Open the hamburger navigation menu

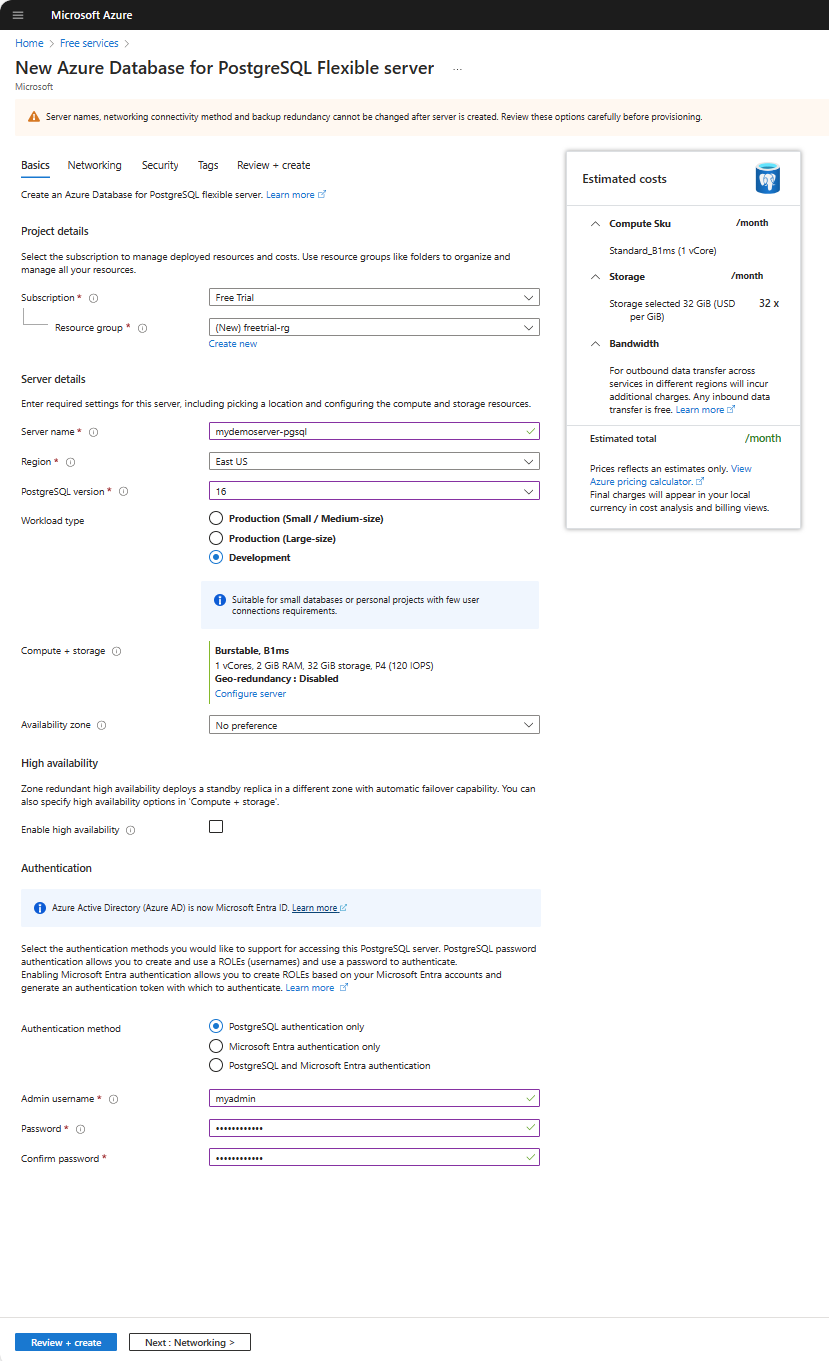16,15
